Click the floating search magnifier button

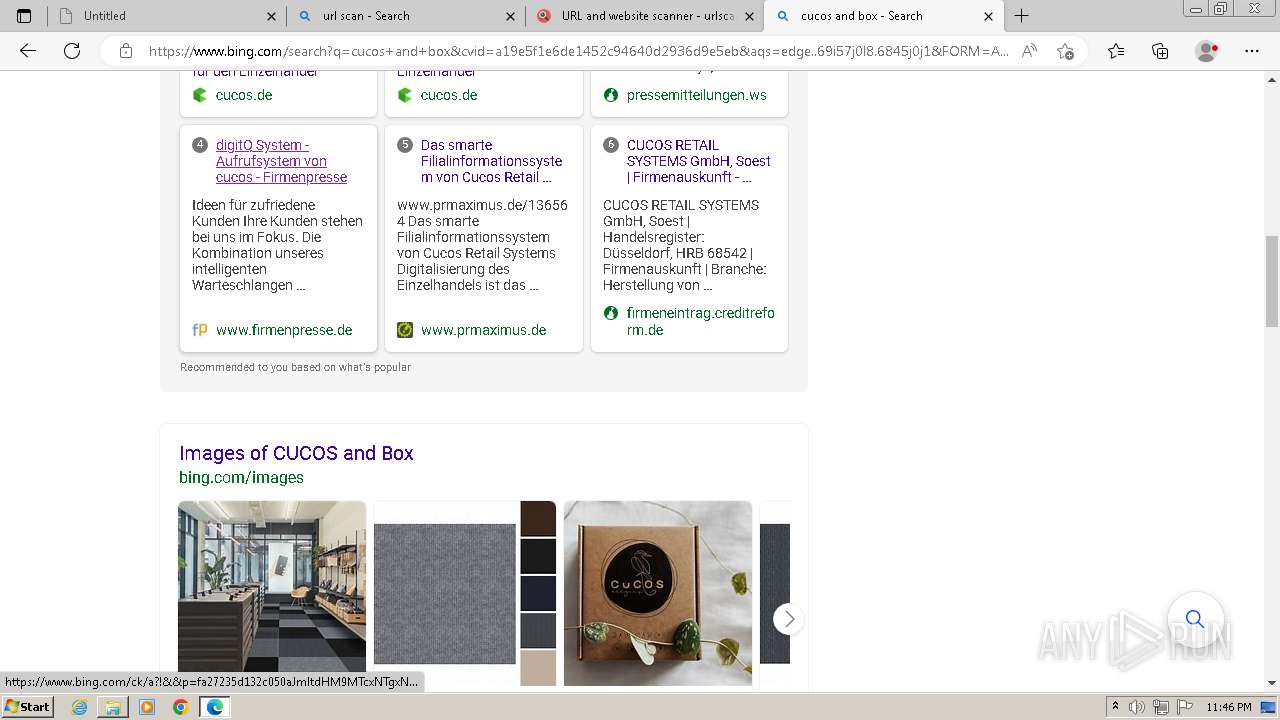point(1195,619)
